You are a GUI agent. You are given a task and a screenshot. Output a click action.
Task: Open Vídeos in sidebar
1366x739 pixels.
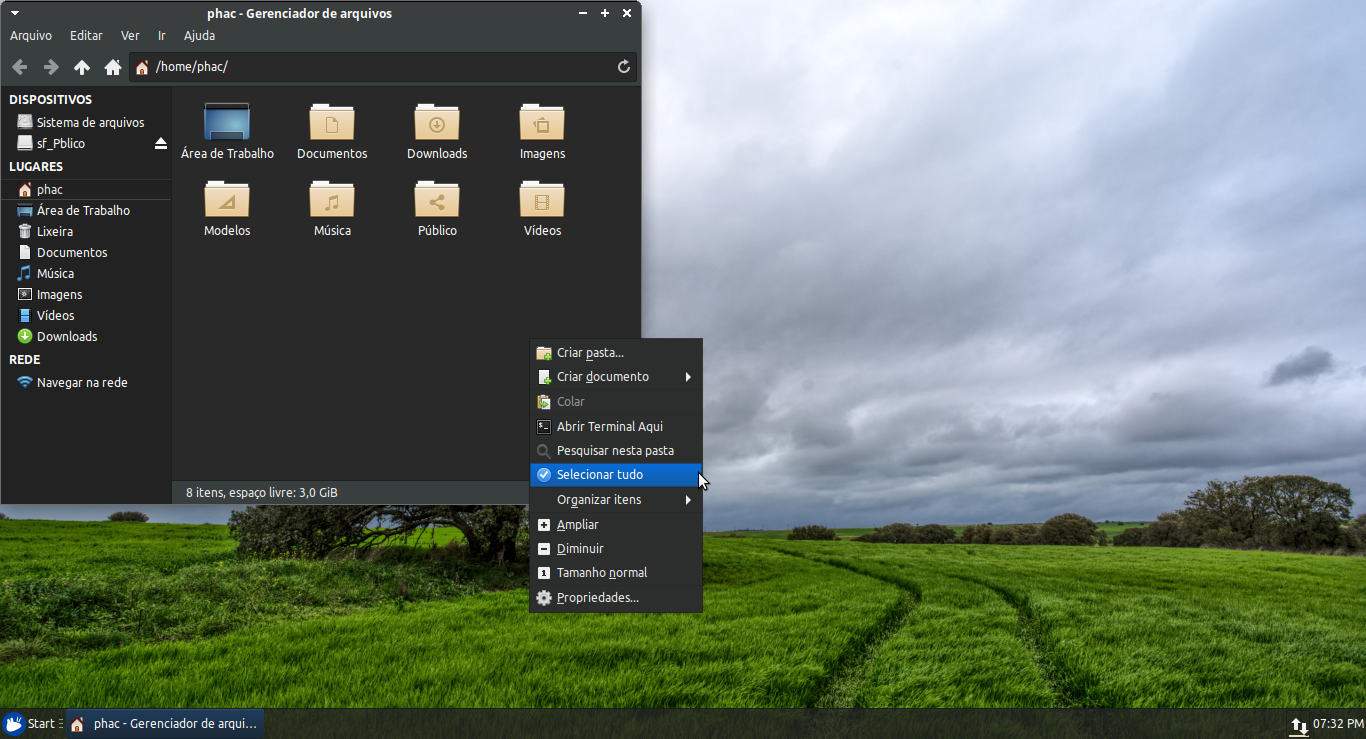point(86,315)
